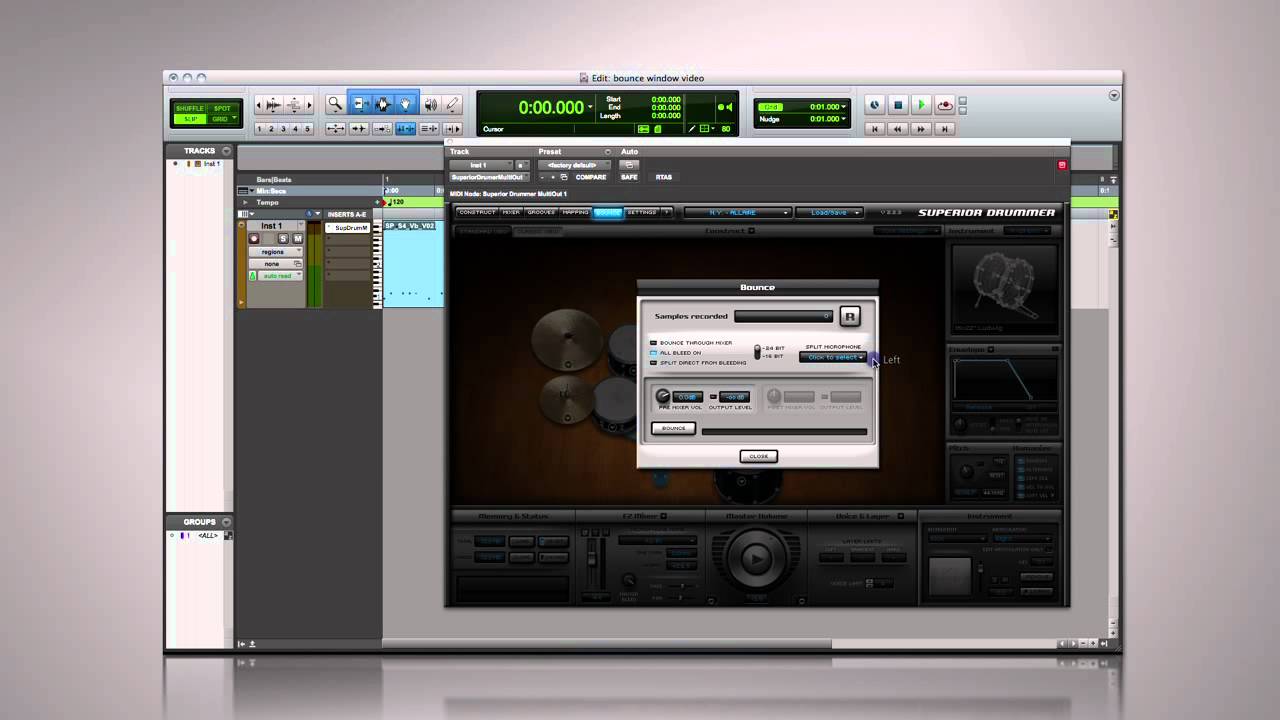Screen dimensions: 1280x720
Task: Select the Zoomer magnifier tool
Action: point(335,104)
